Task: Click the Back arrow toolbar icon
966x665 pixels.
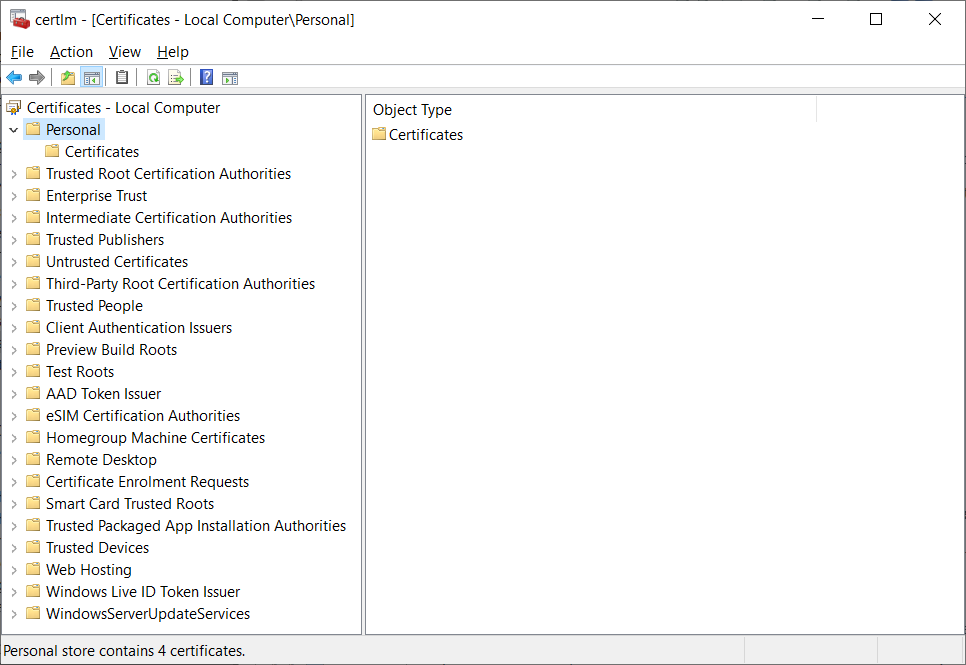Action: click(x=14, y=78)
